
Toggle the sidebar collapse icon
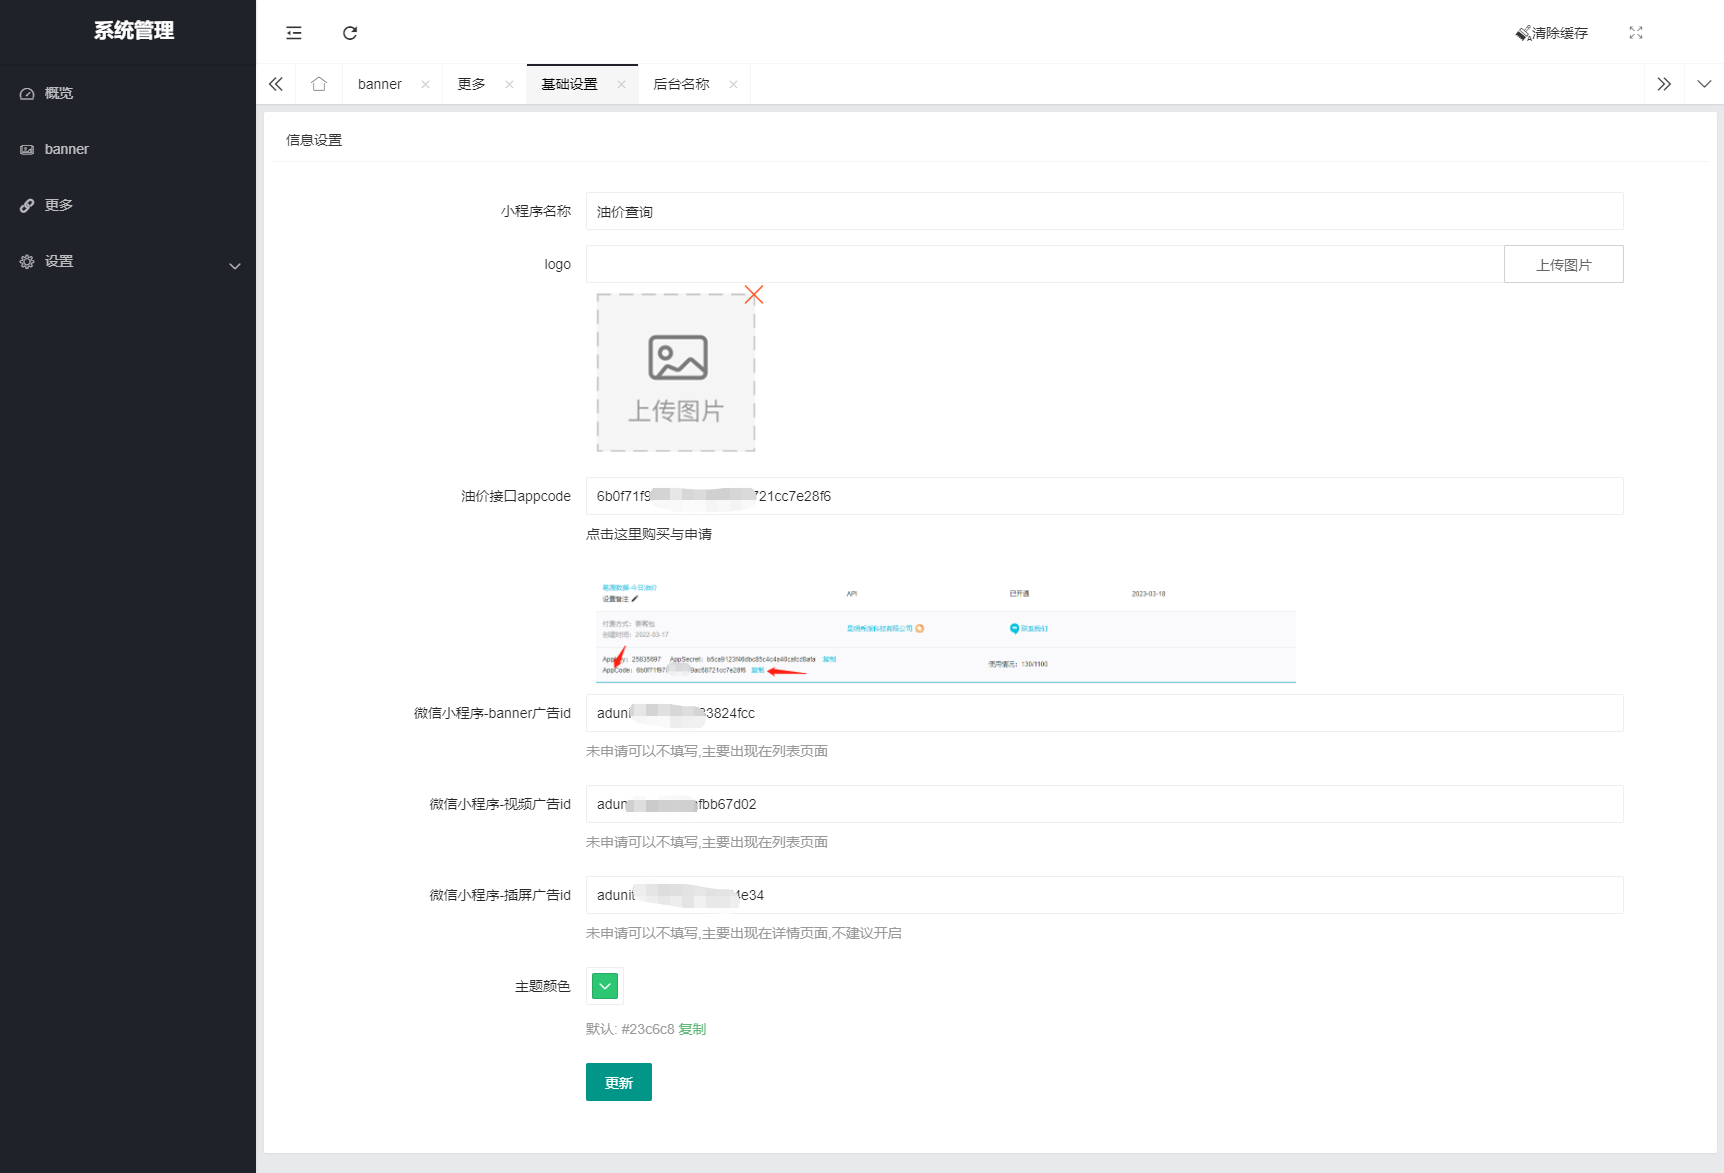(x=294, y=33)
